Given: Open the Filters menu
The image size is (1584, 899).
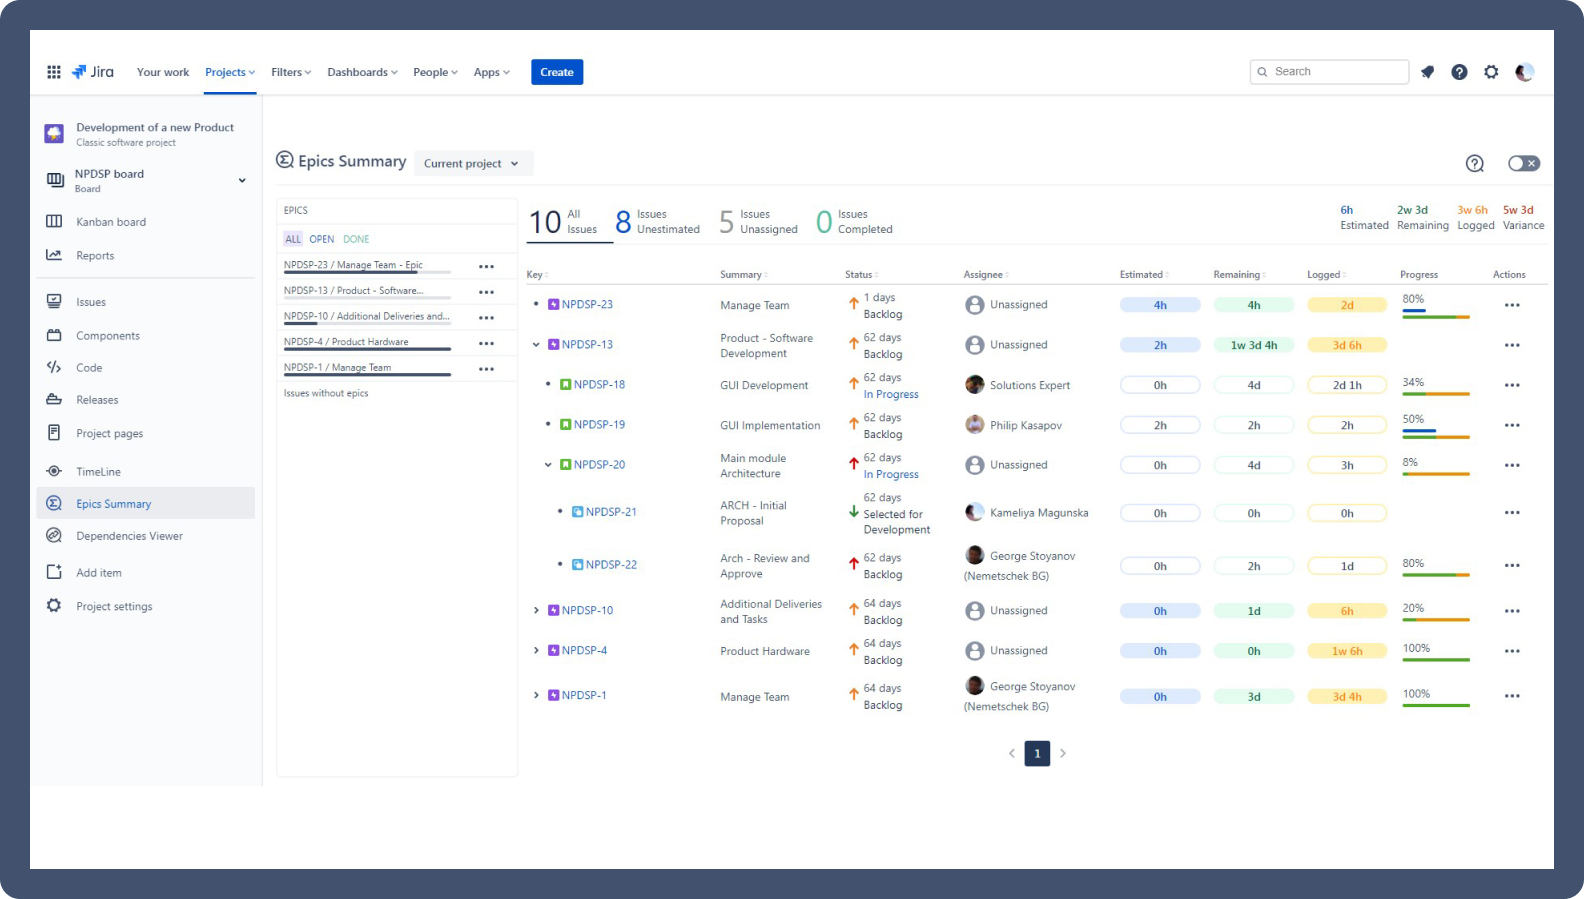Looking at the screenshot, I should (x=291, y=72).
